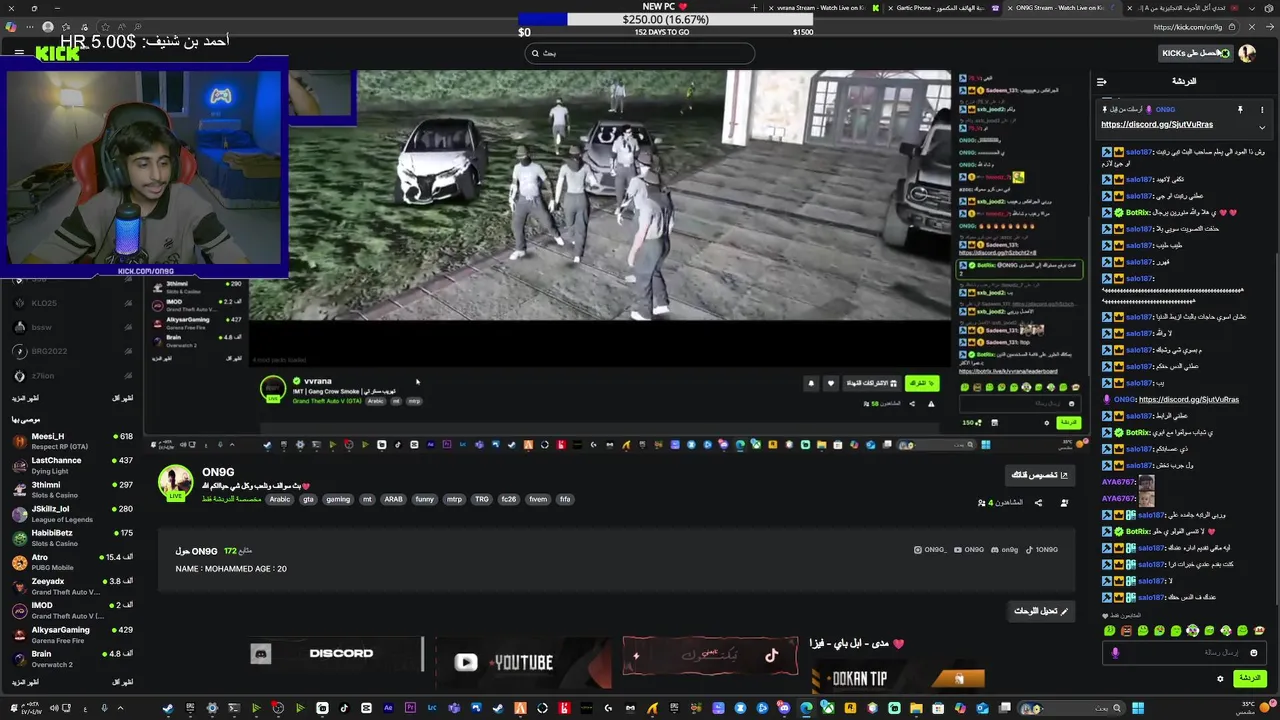The image size is (1280, 720).
Task: Open the ON9G discord link in chat
Action: coord(1188,399)
